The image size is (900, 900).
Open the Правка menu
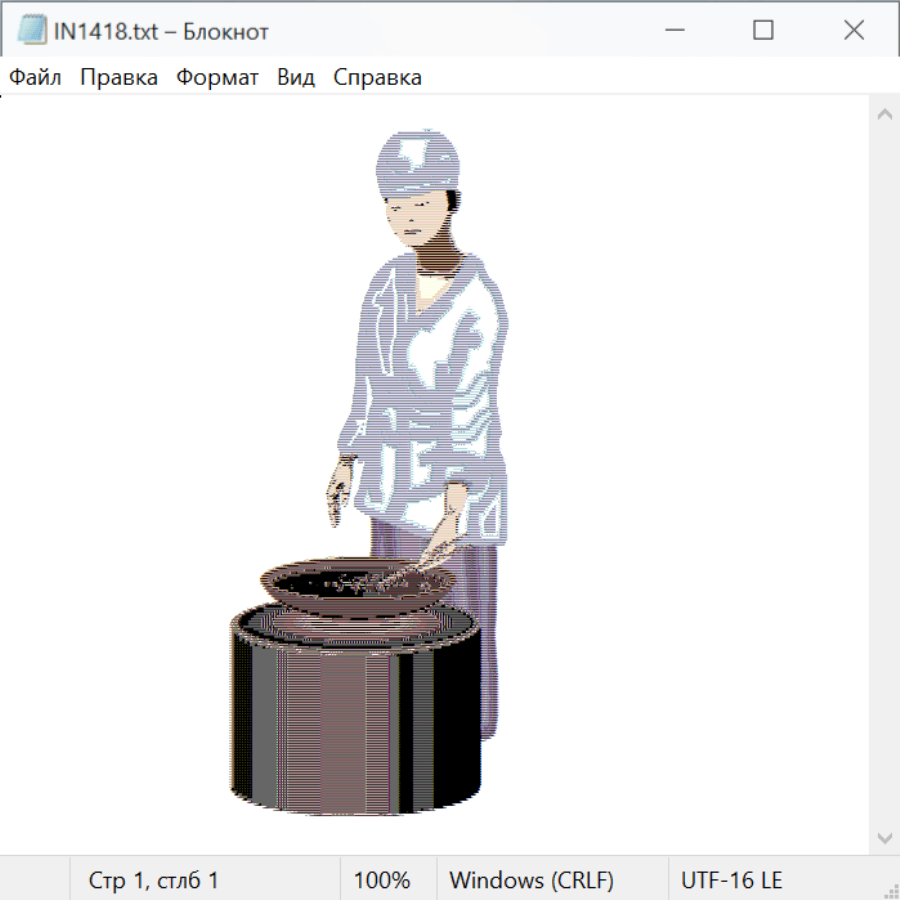(119, 78)
